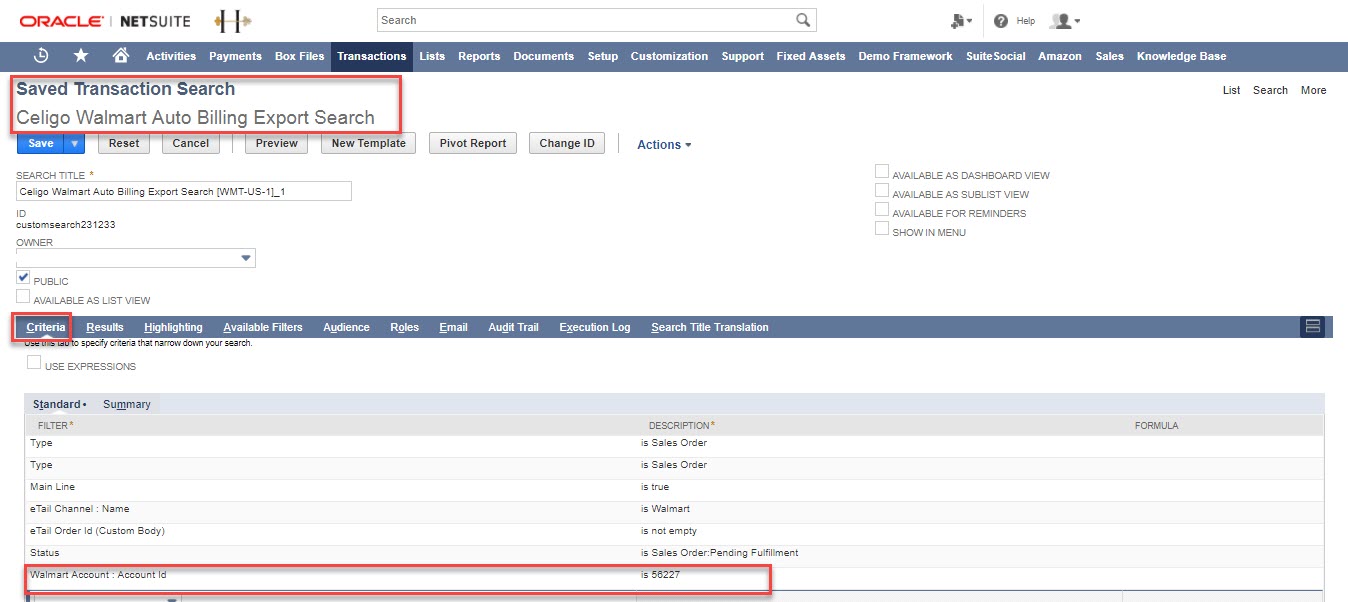Switch to the Execution Log tab
The height and width of the screenshot is (602, 1348).
(595, 327)
